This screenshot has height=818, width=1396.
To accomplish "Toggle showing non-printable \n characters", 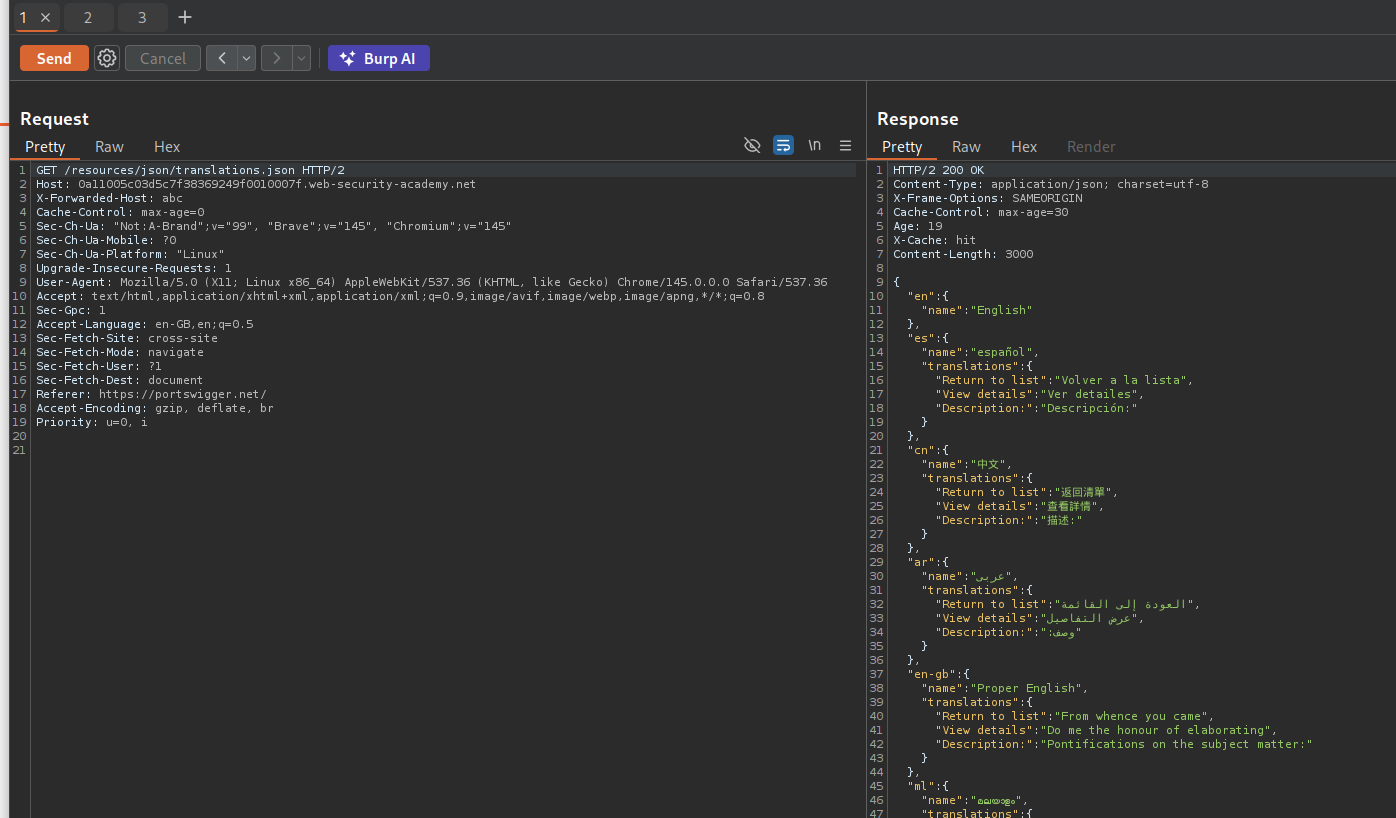I will pyautogui.click(x=815, y=146).
